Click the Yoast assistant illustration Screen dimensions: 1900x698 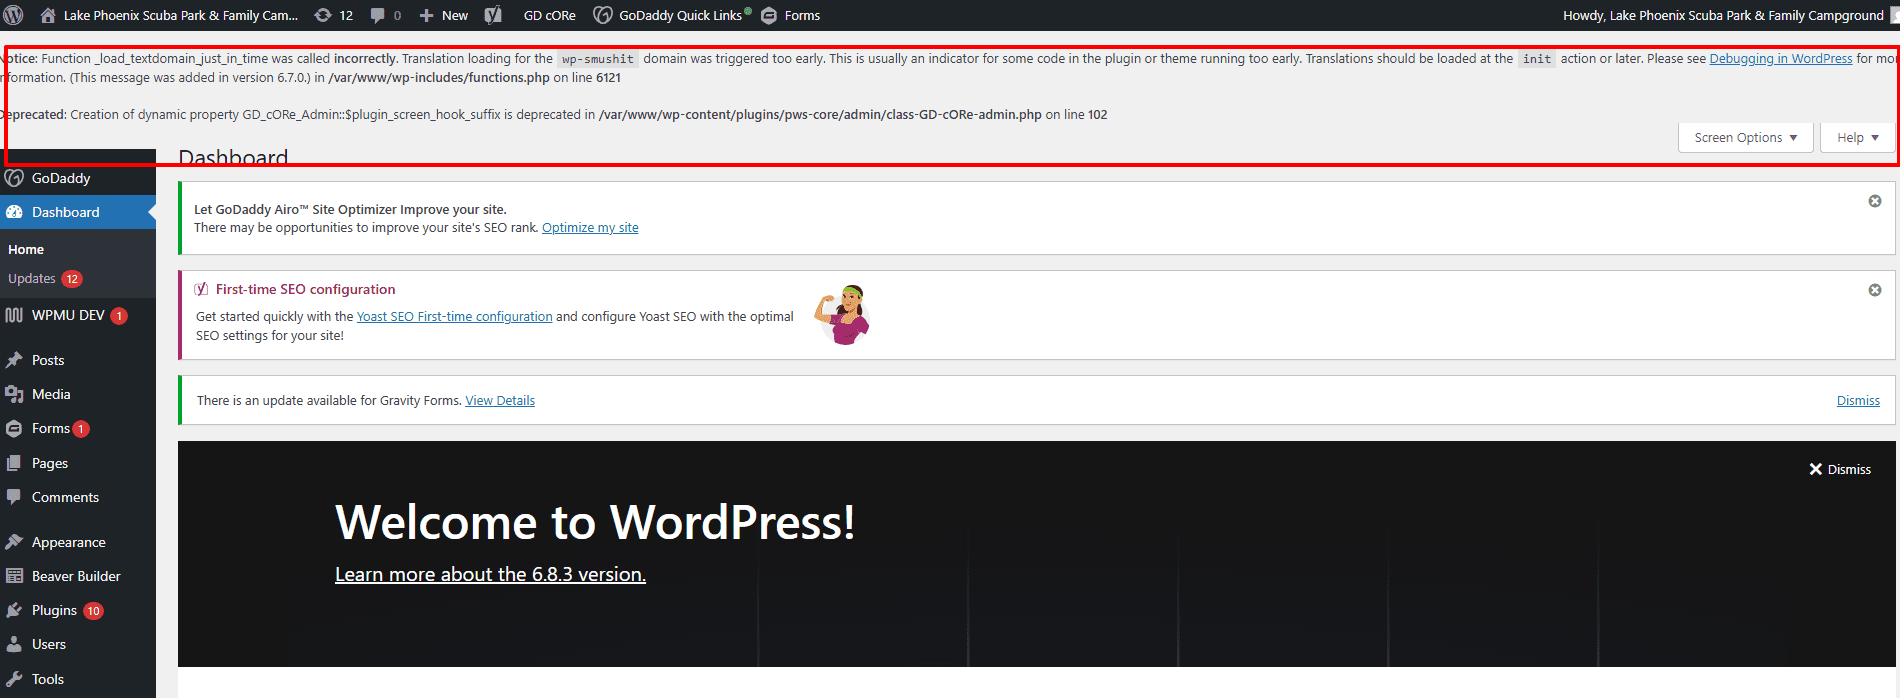pos(842,315)
